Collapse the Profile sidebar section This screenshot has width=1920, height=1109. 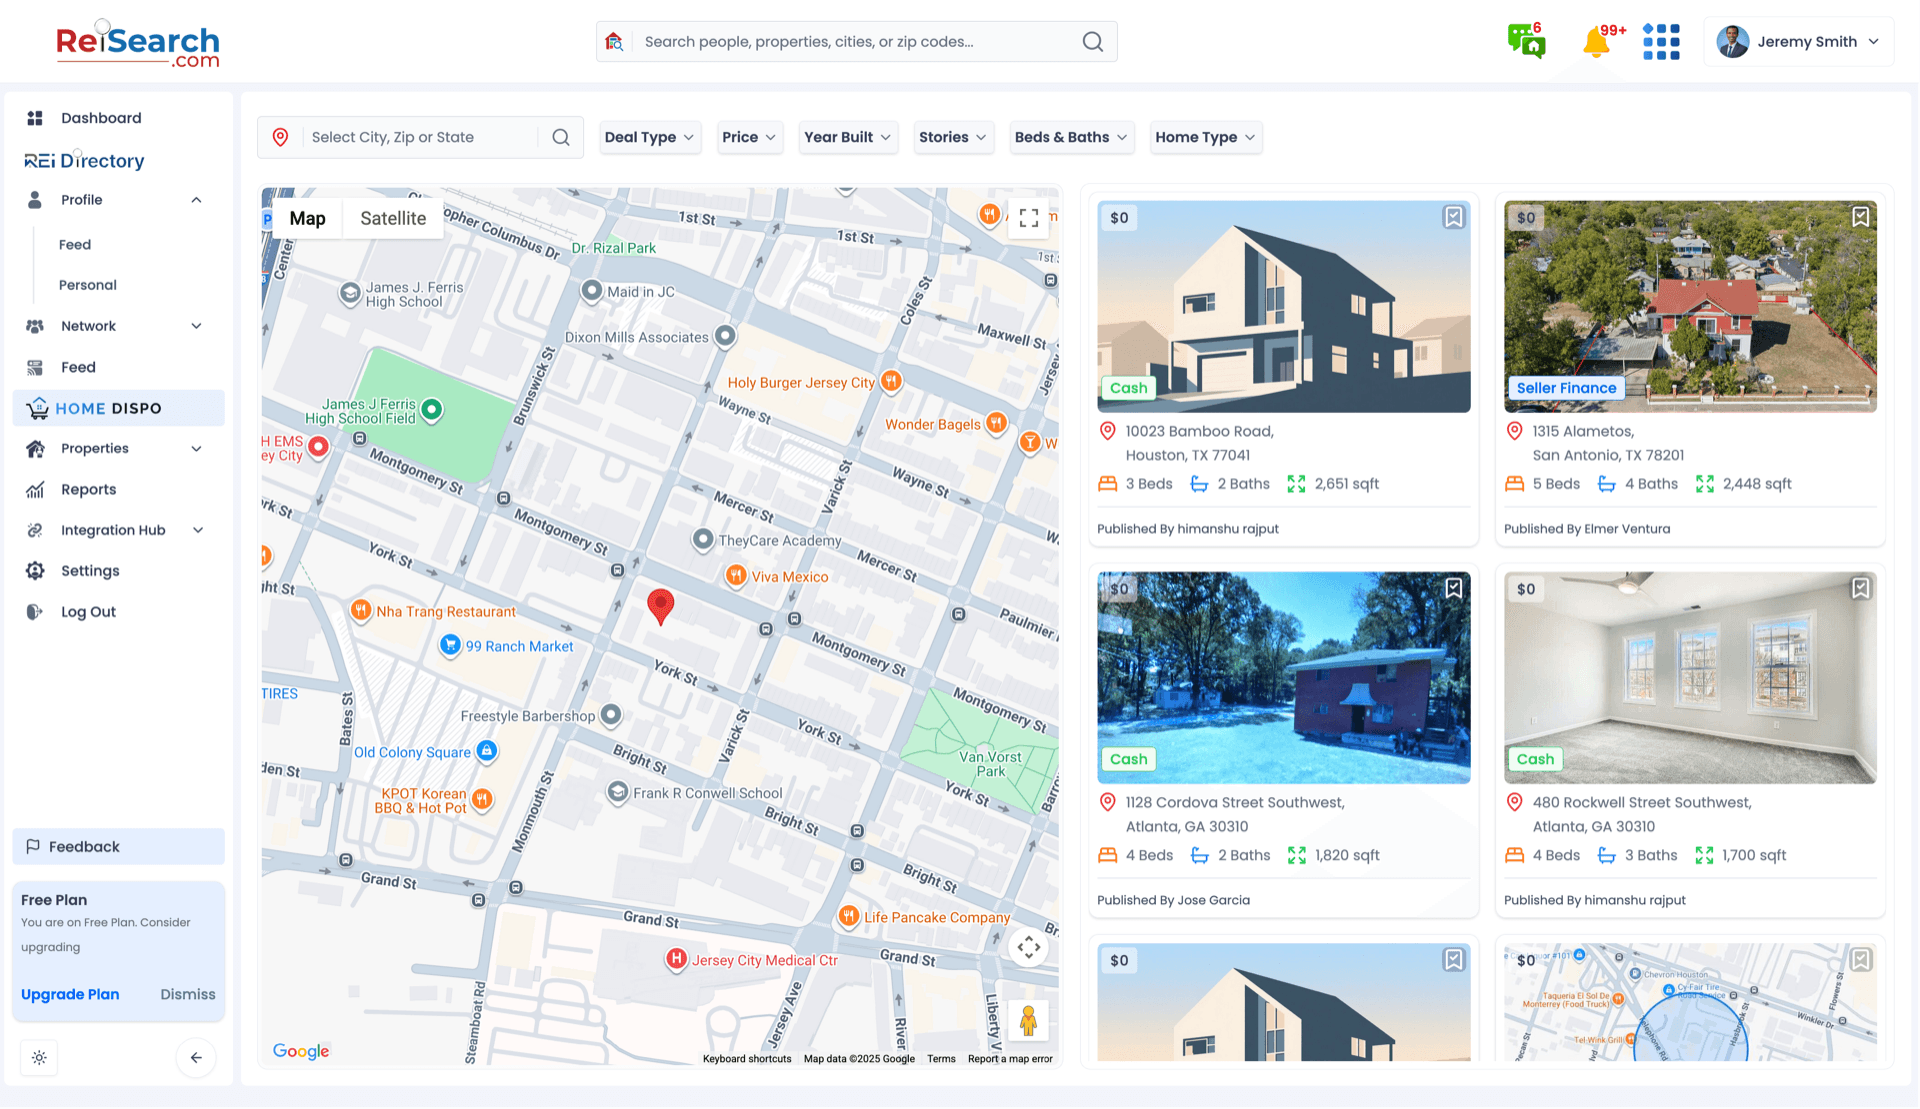196,200
